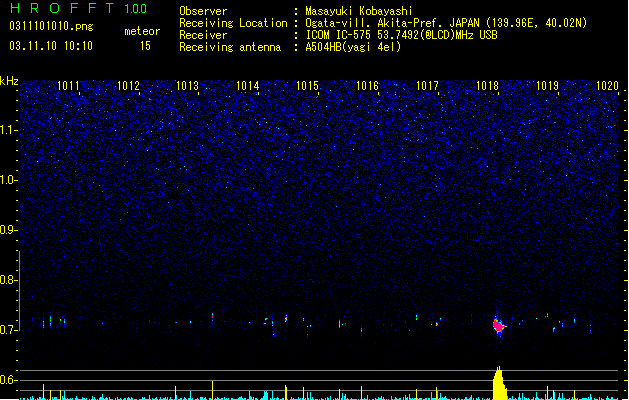The height and width of the screenshot is (400, 629).
Task: Click the kHz axis unit label
Action: pos(9,81)
